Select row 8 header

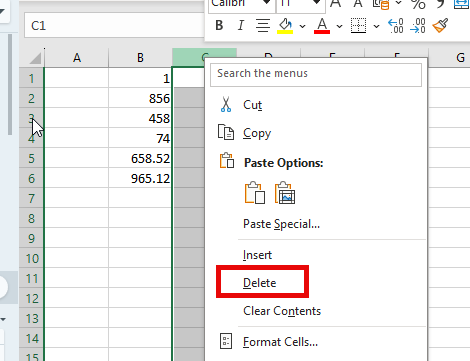[31, 218]
